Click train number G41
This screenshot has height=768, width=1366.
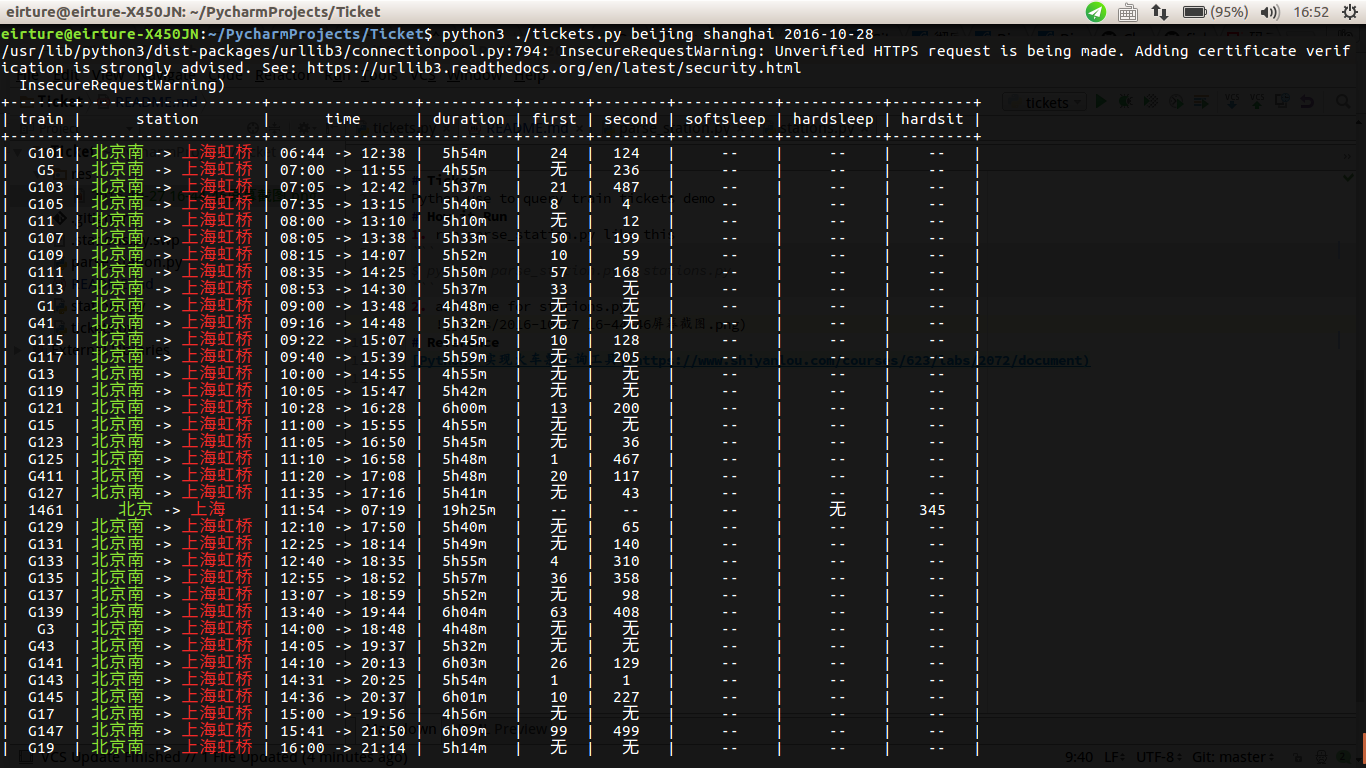[x=41, y=323]
